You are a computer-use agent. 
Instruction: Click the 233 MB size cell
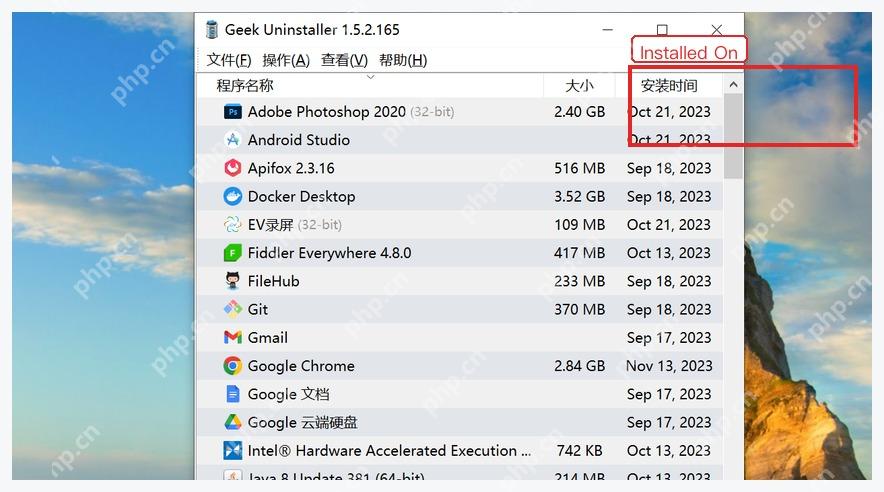click(580, 281)
